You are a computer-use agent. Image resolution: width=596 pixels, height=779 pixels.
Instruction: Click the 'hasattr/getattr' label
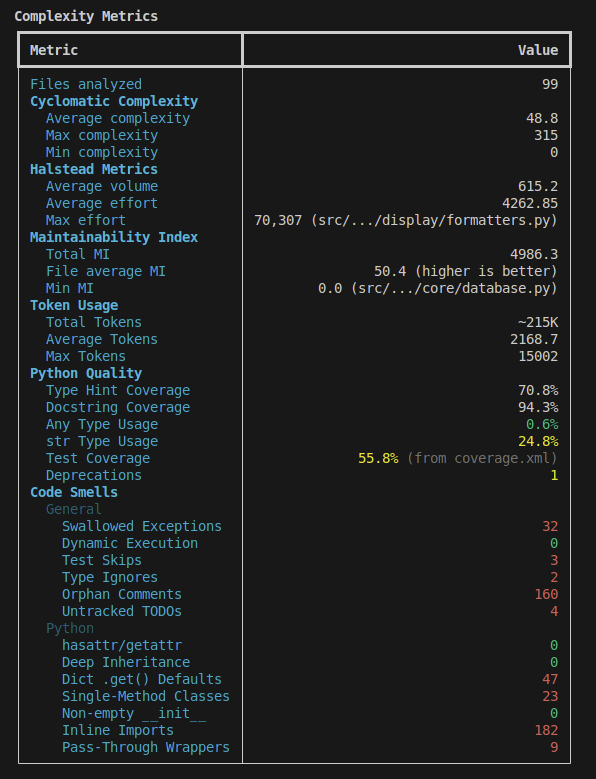122,645
